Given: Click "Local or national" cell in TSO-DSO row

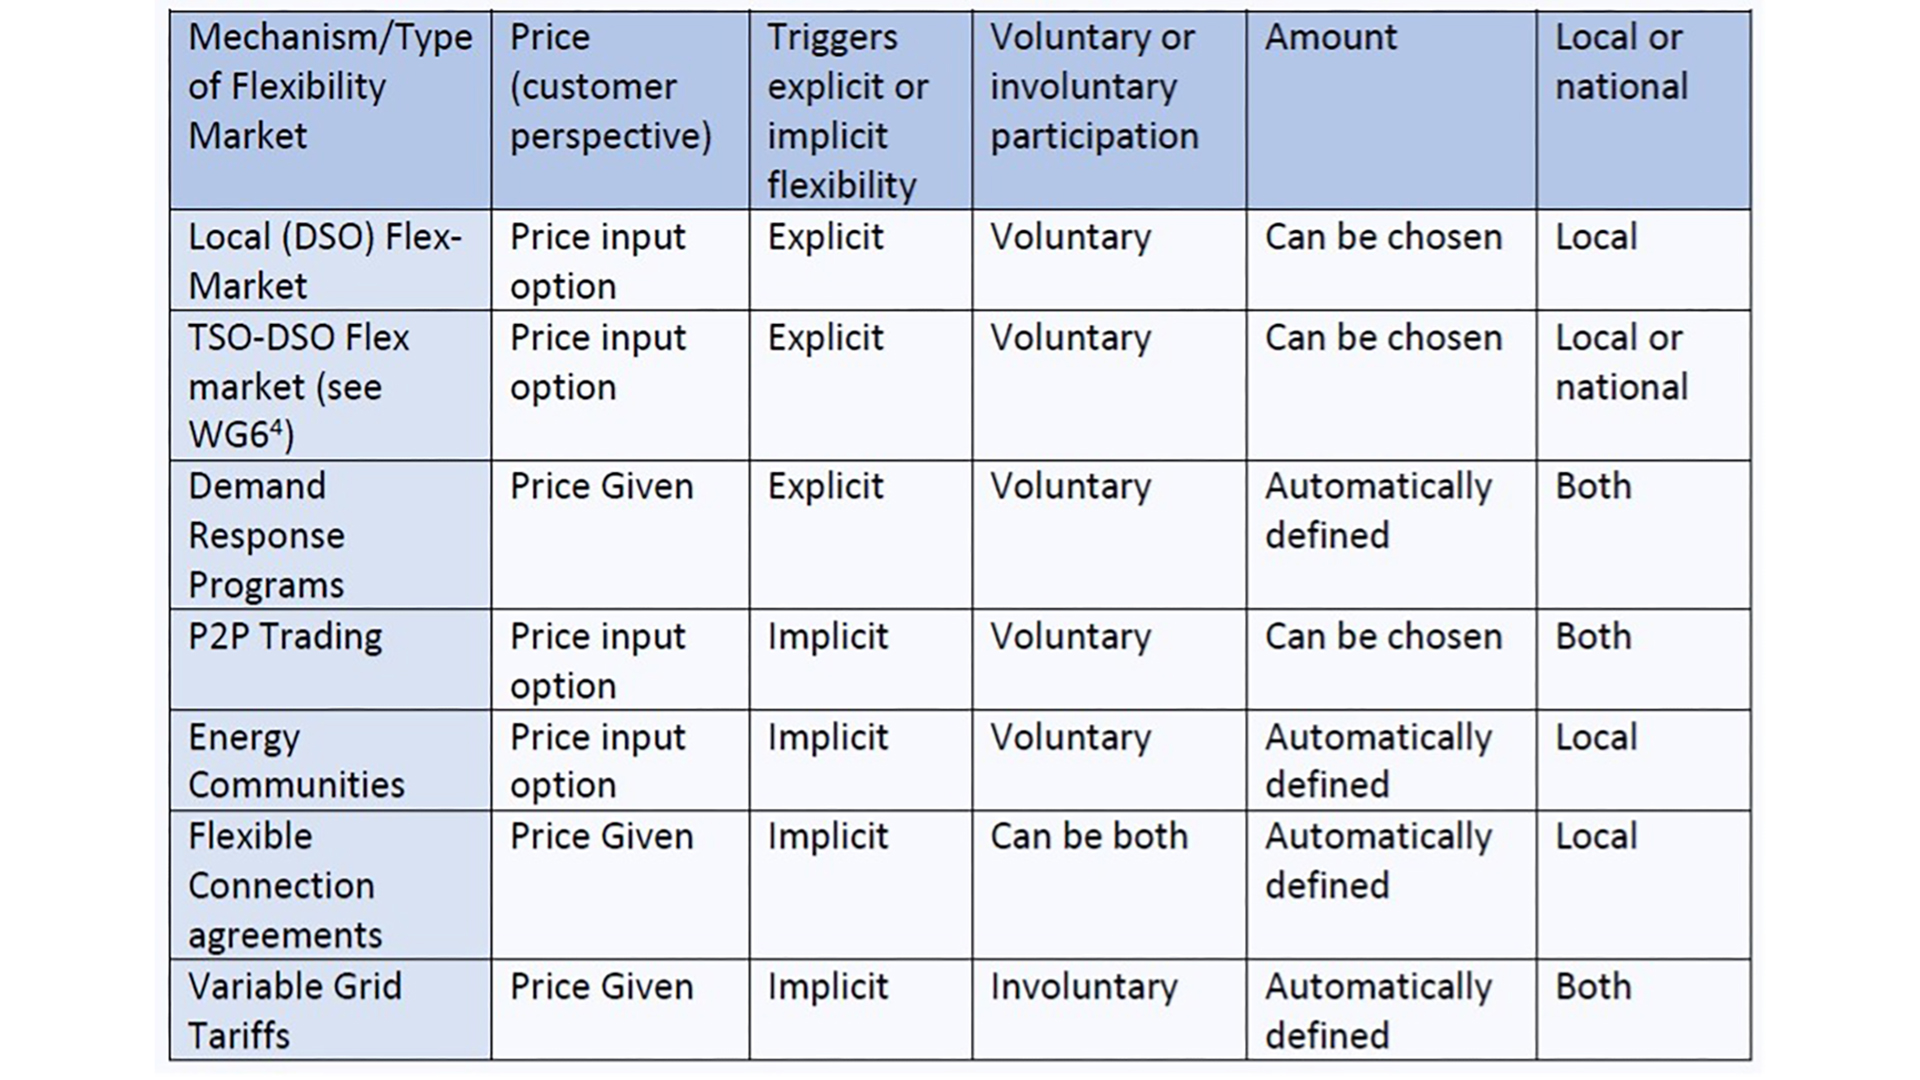Looking at the screenshot, I should point(1621,362).
